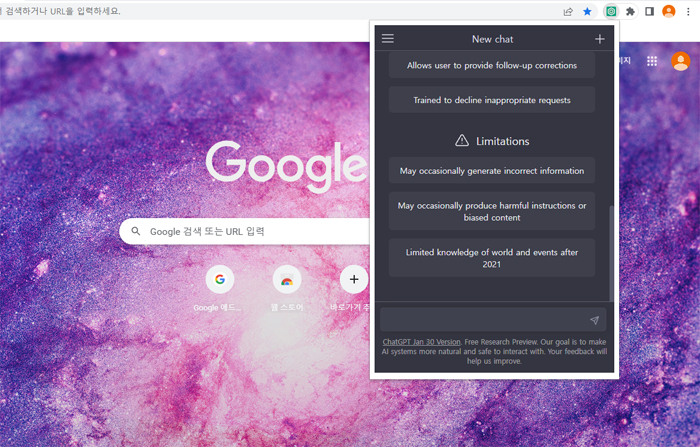The image size is (700, 447).
Task: Click the share page icon in address bar
Action: 568,12
